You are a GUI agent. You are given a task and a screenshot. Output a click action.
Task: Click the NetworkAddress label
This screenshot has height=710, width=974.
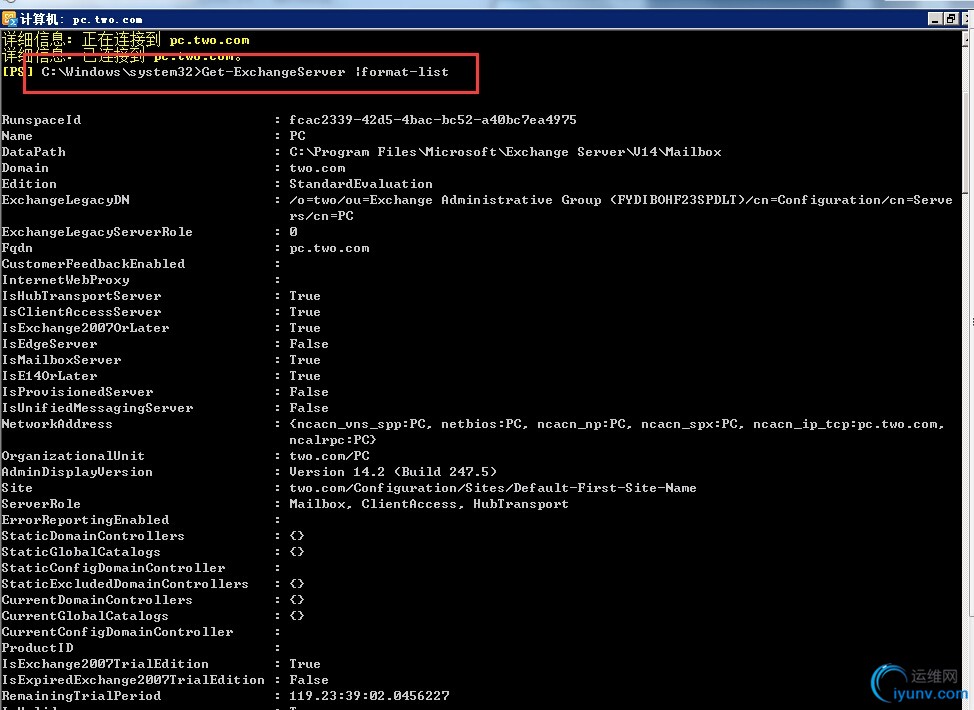[57, 424]
